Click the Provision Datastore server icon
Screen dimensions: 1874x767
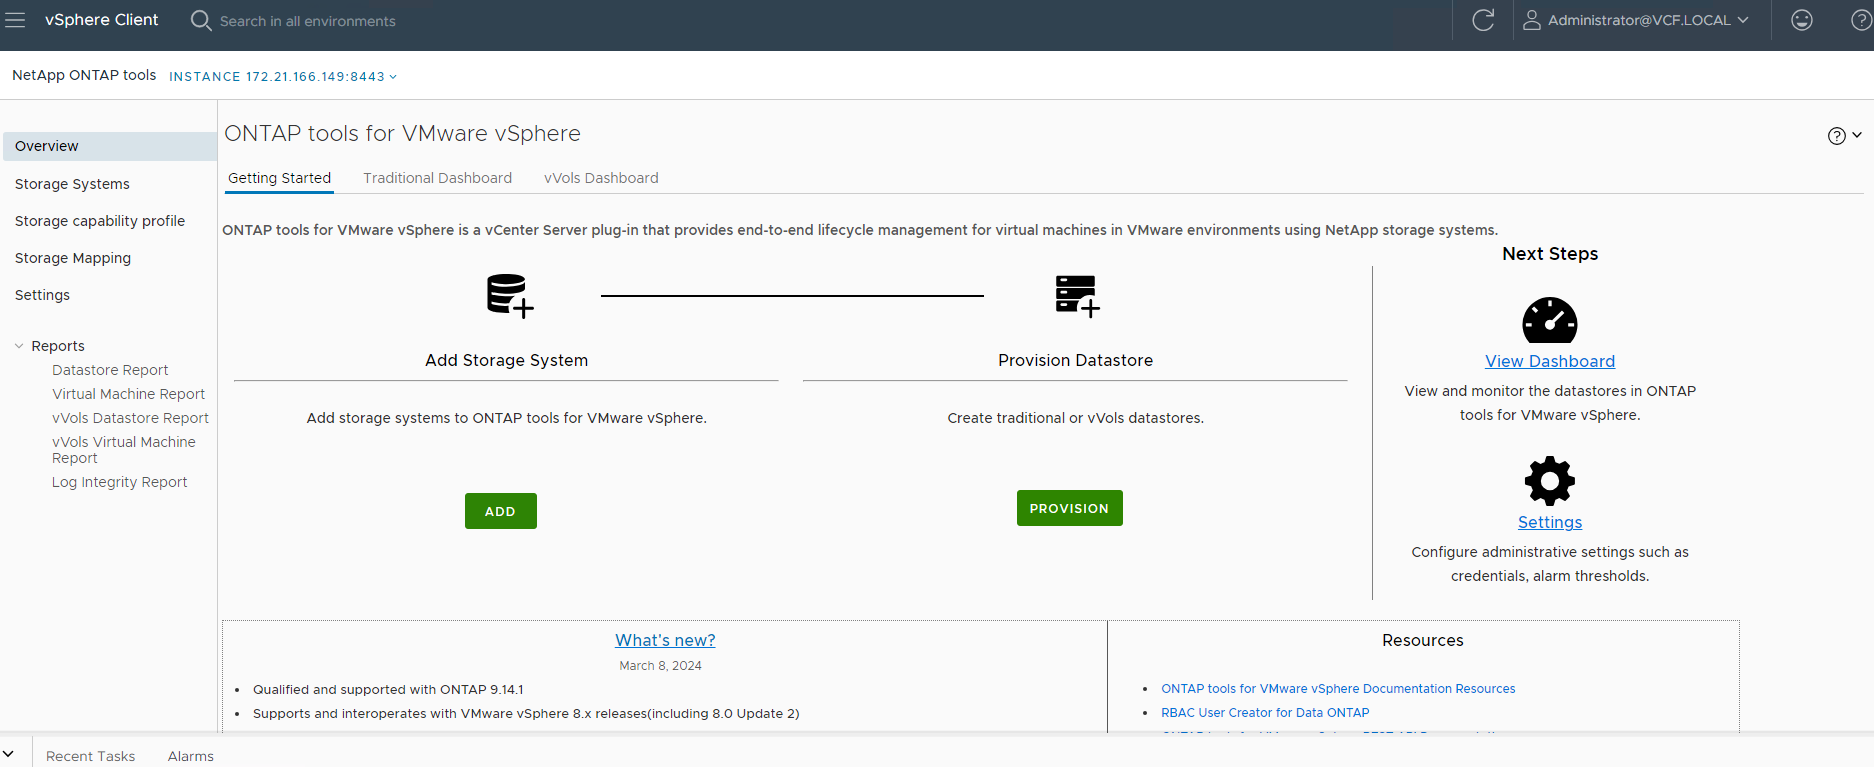[1076, 296]
